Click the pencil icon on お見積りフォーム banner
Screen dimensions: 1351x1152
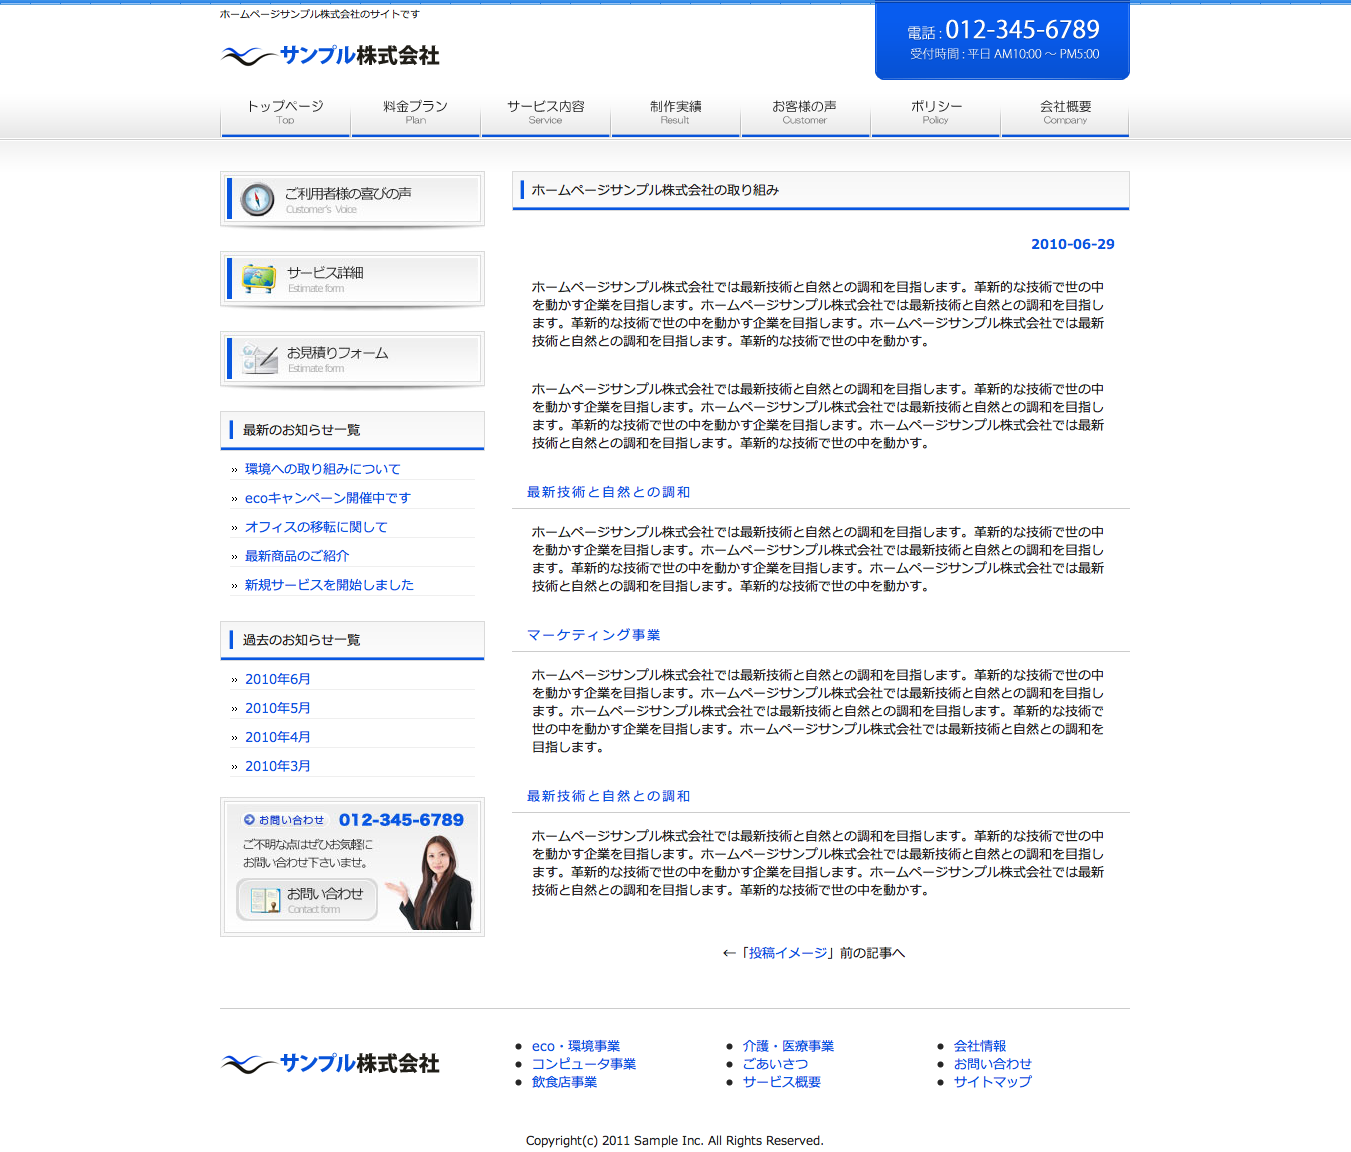point(260,358)
